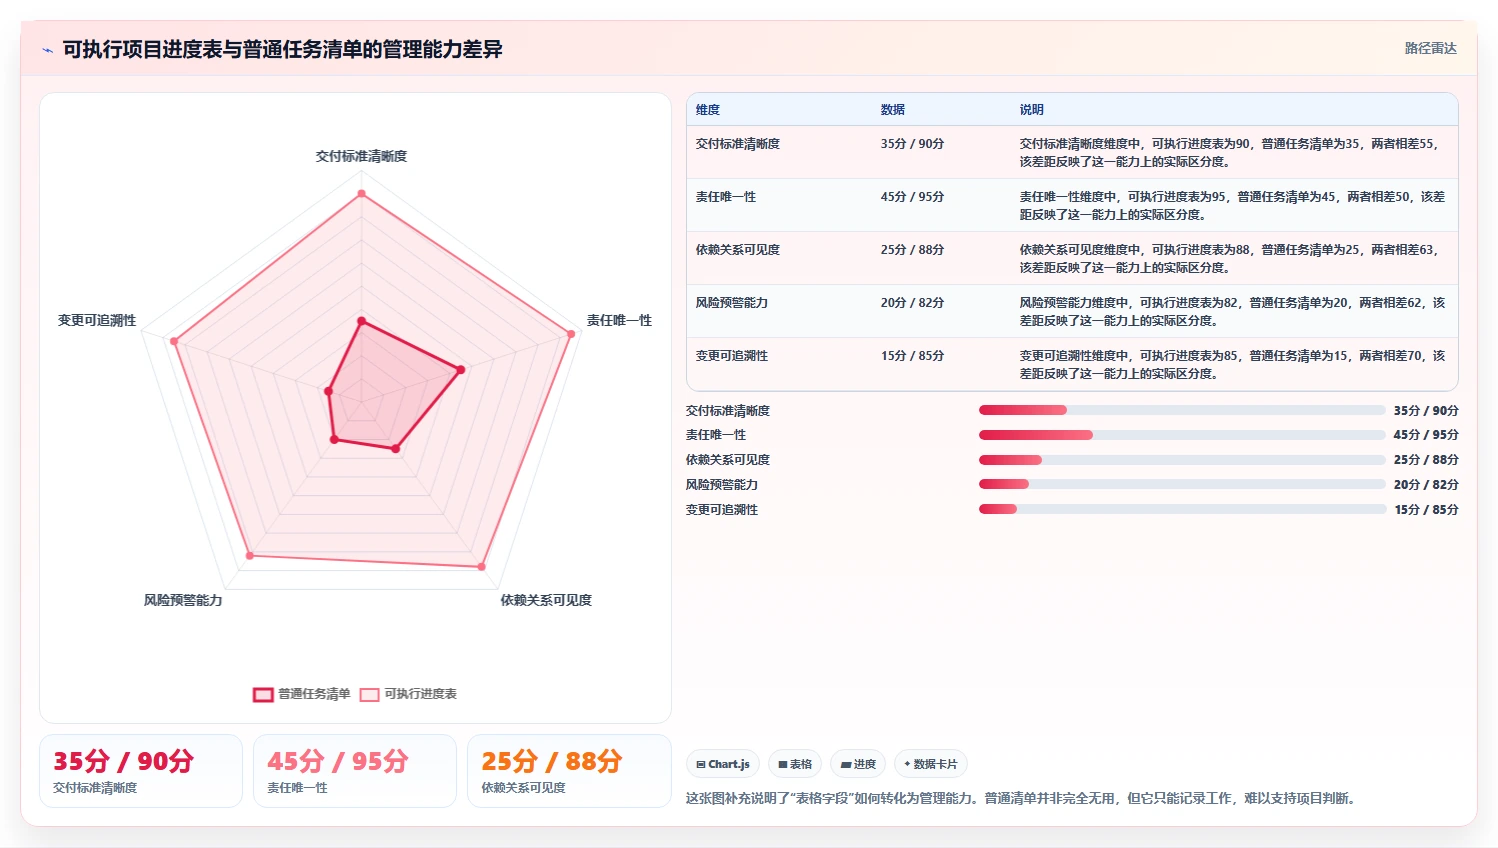Click the 维度 column header
This screenshot has width=1498, height=848.
pos(708,110)
